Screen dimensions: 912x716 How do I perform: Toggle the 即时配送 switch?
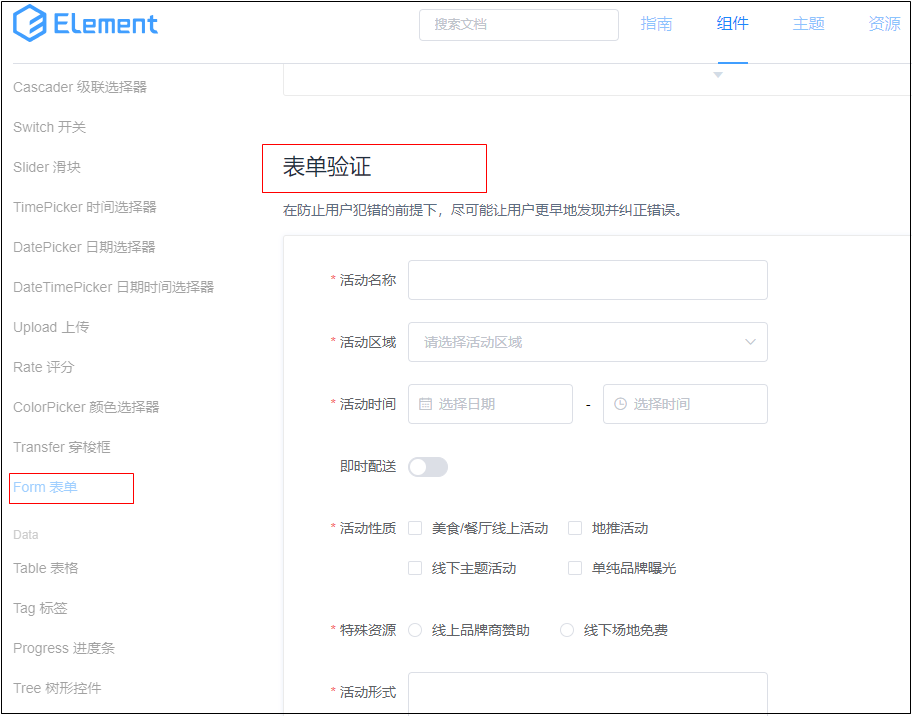tap(428, 467)
